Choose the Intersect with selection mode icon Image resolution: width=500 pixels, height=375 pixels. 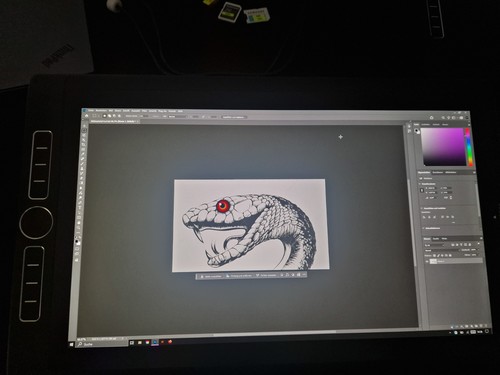coord(119,116)
